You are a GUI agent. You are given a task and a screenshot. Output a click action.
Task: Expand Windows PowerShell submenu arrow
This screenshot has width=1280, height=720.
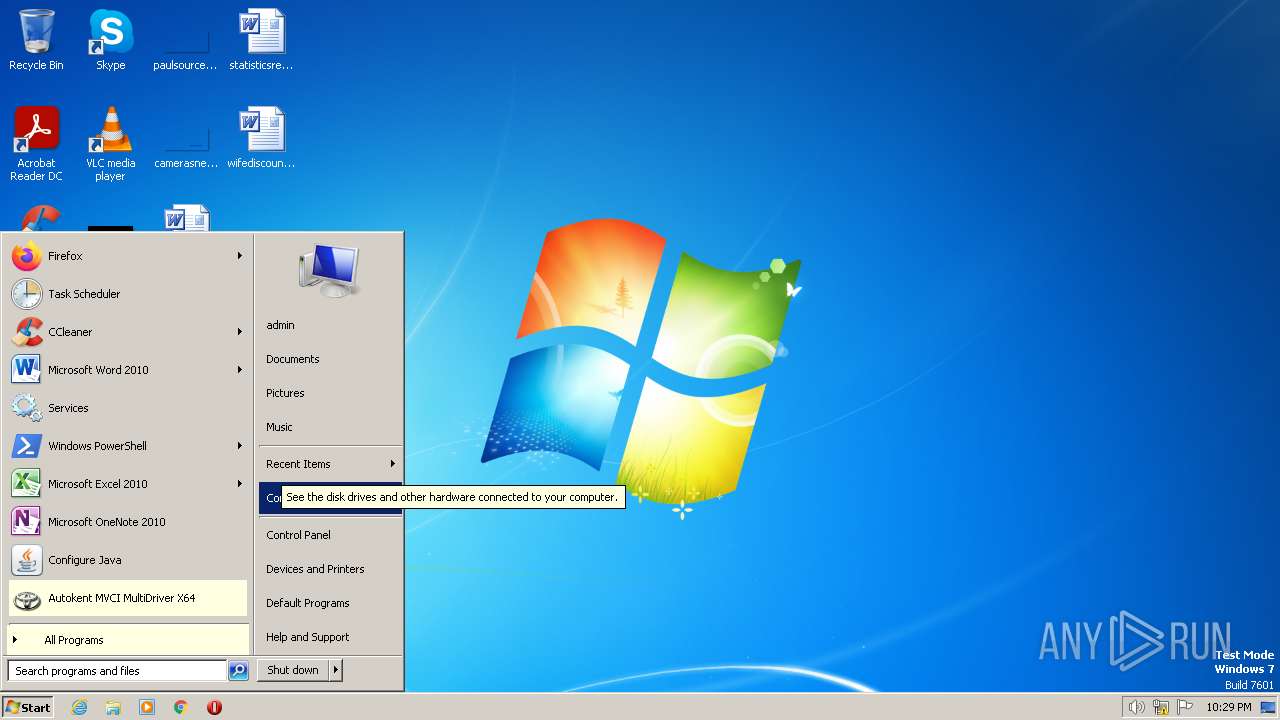click(x=240, y=446)
